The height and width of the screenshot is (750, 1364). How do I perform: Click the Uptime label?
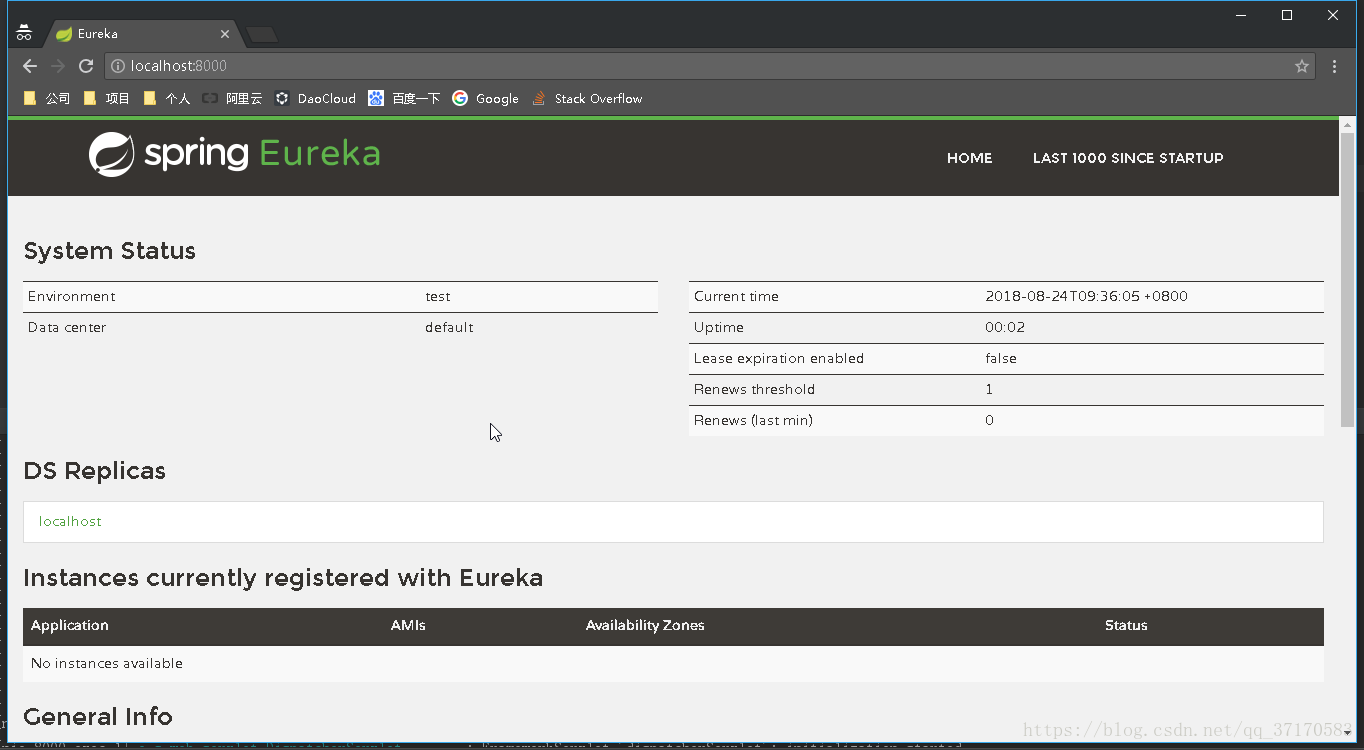coord(719,327)
